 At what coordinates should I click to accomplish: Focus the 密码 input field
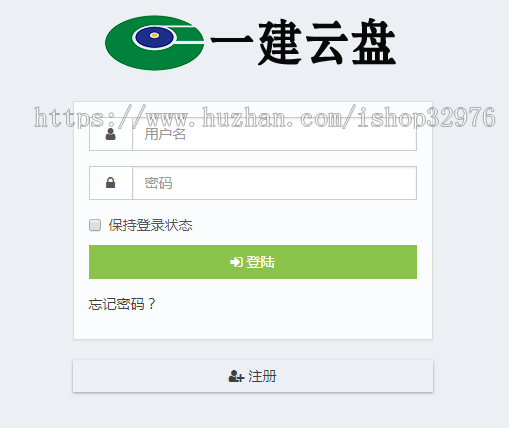[274, 183]
